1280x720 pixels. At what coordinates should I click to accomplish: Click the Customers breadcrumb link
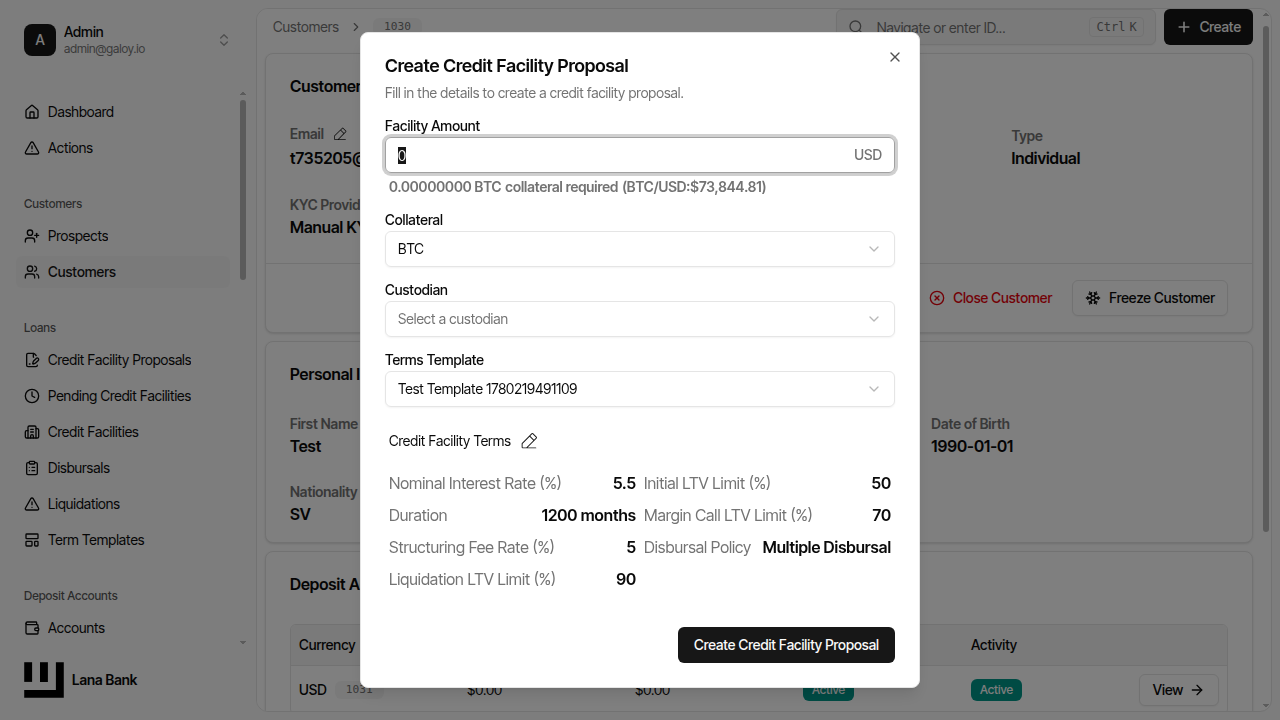305,27
